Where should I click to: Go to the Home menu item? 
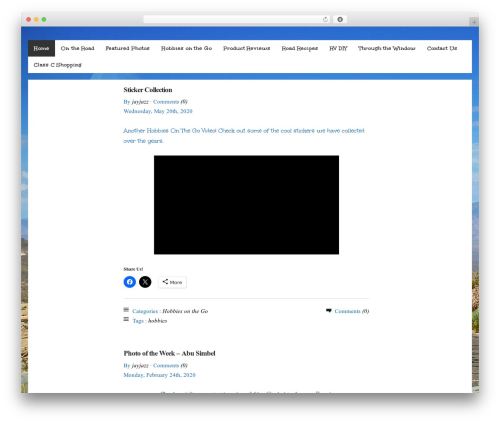[x=41, y=48]
